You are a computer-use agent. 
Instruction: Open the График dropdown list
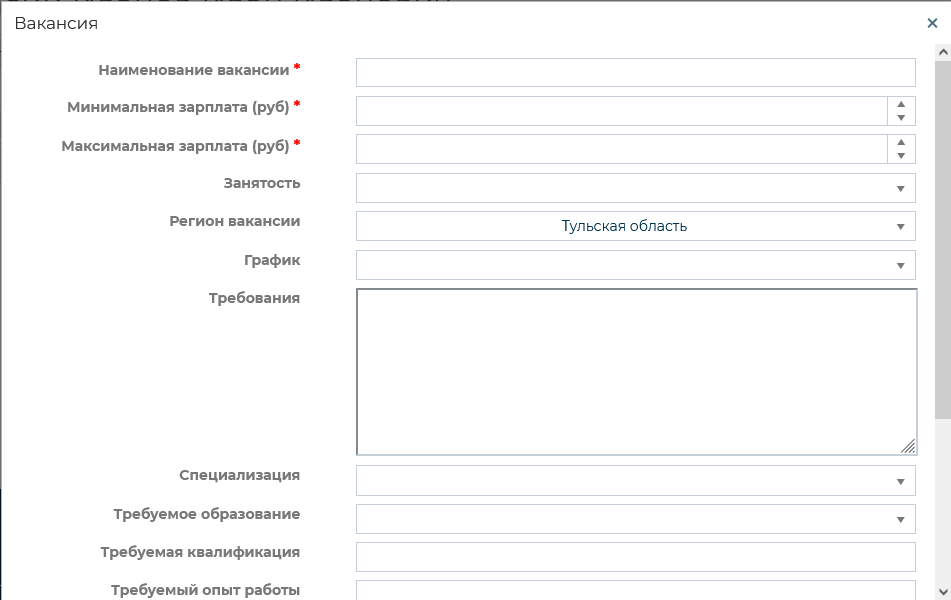(635, 265)
